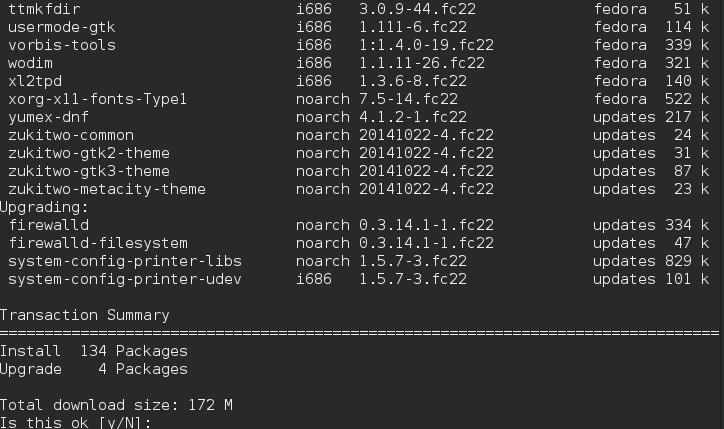Select zukitwo-common package line
This screenshot has width=724, height=429.
point(358,135)
